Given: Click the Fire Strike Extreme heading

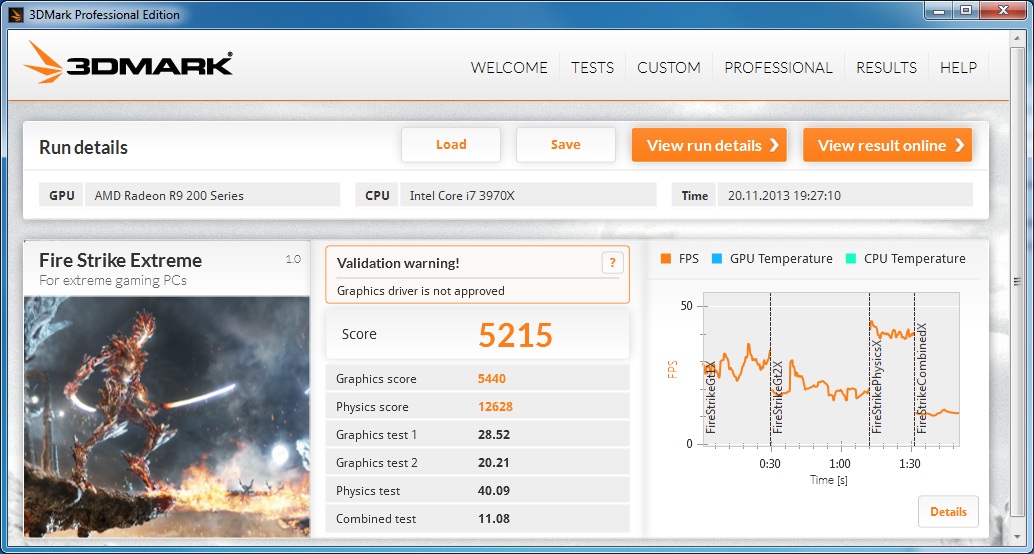Looking at the screenshot, I should (121, 260).
